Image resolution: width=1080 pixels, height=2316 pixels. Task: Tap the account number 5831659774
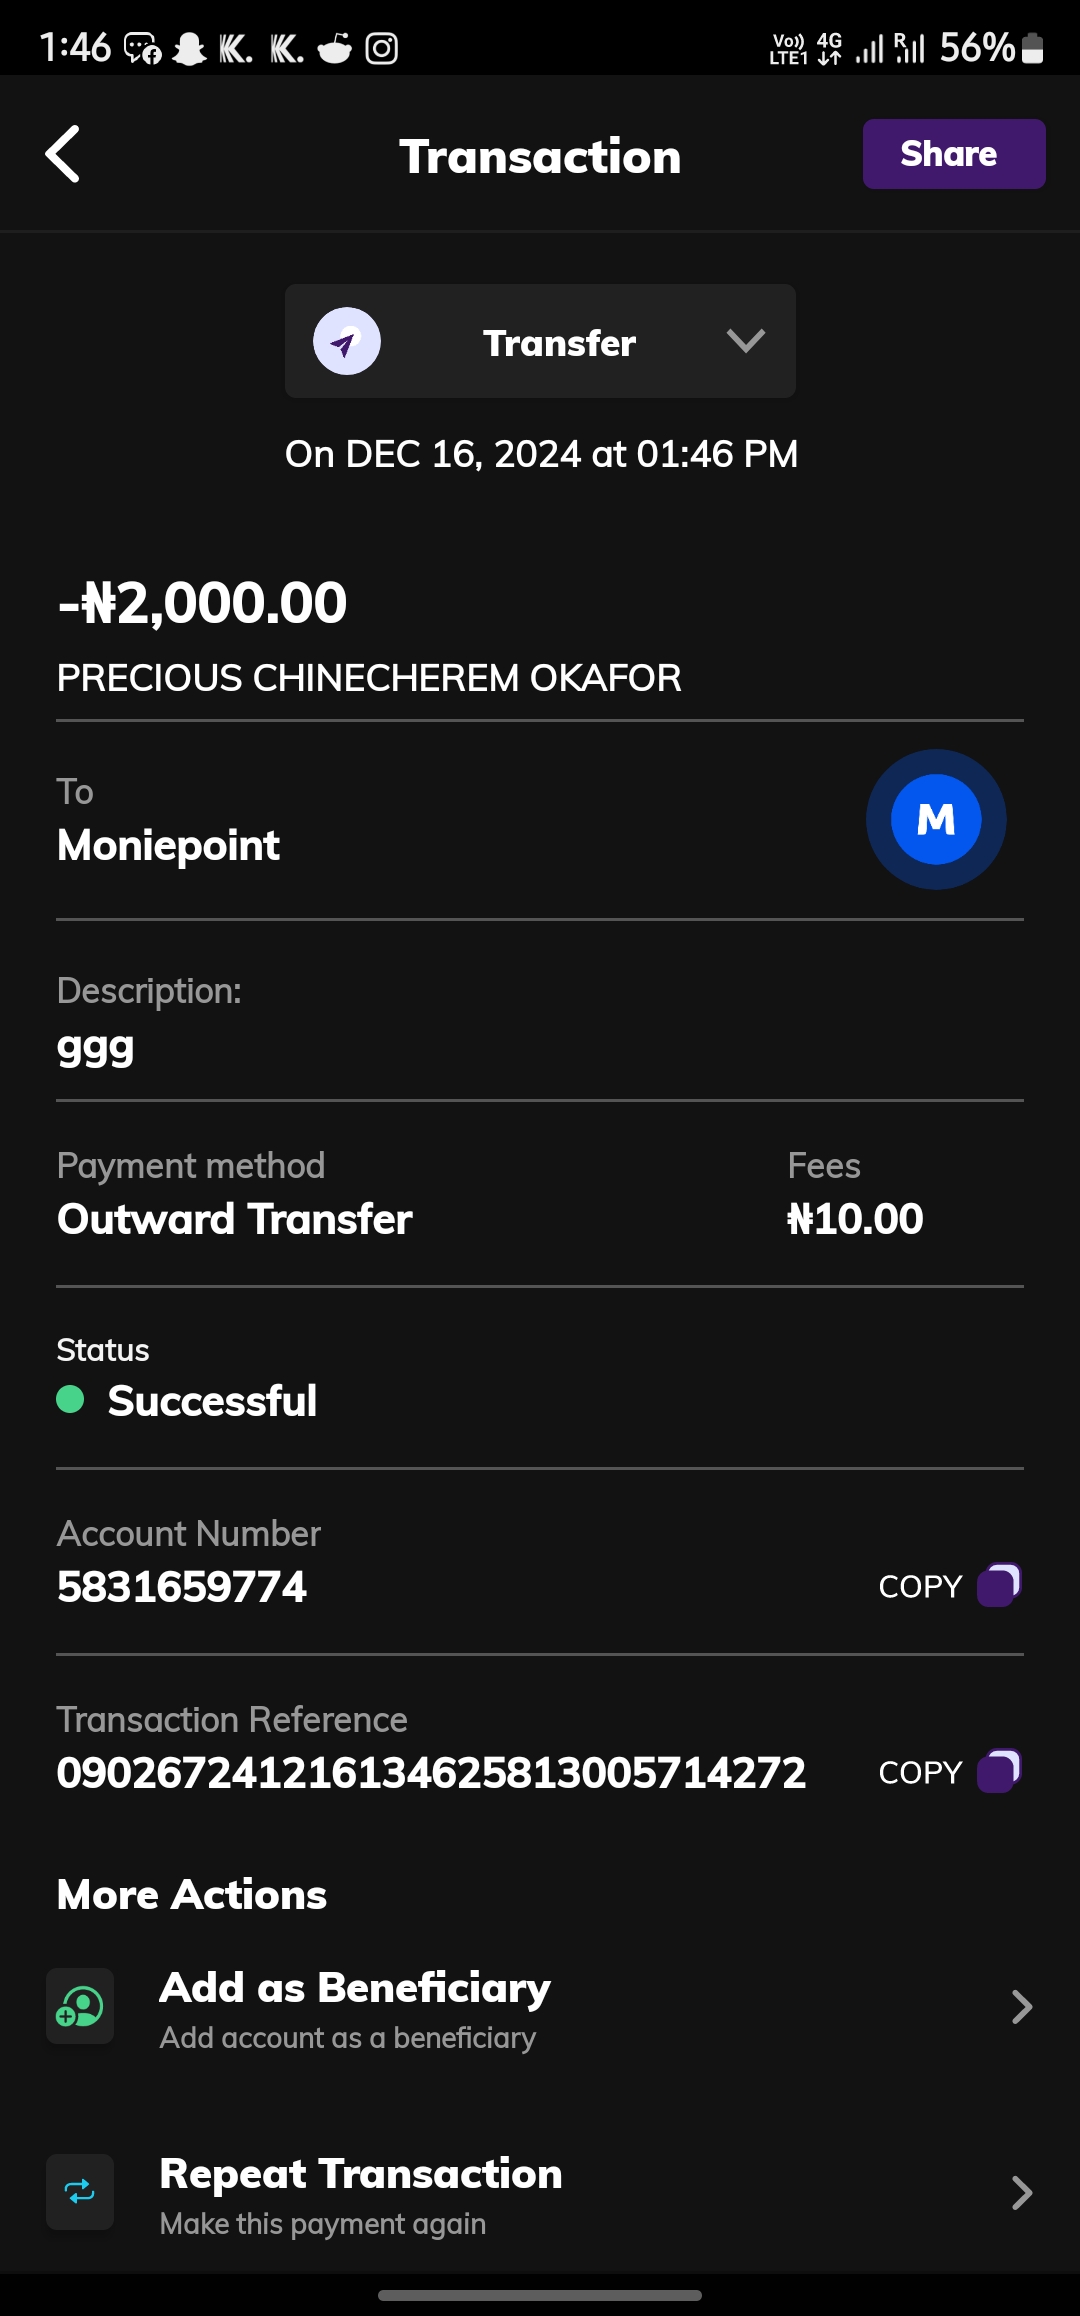coord(182,1587)
